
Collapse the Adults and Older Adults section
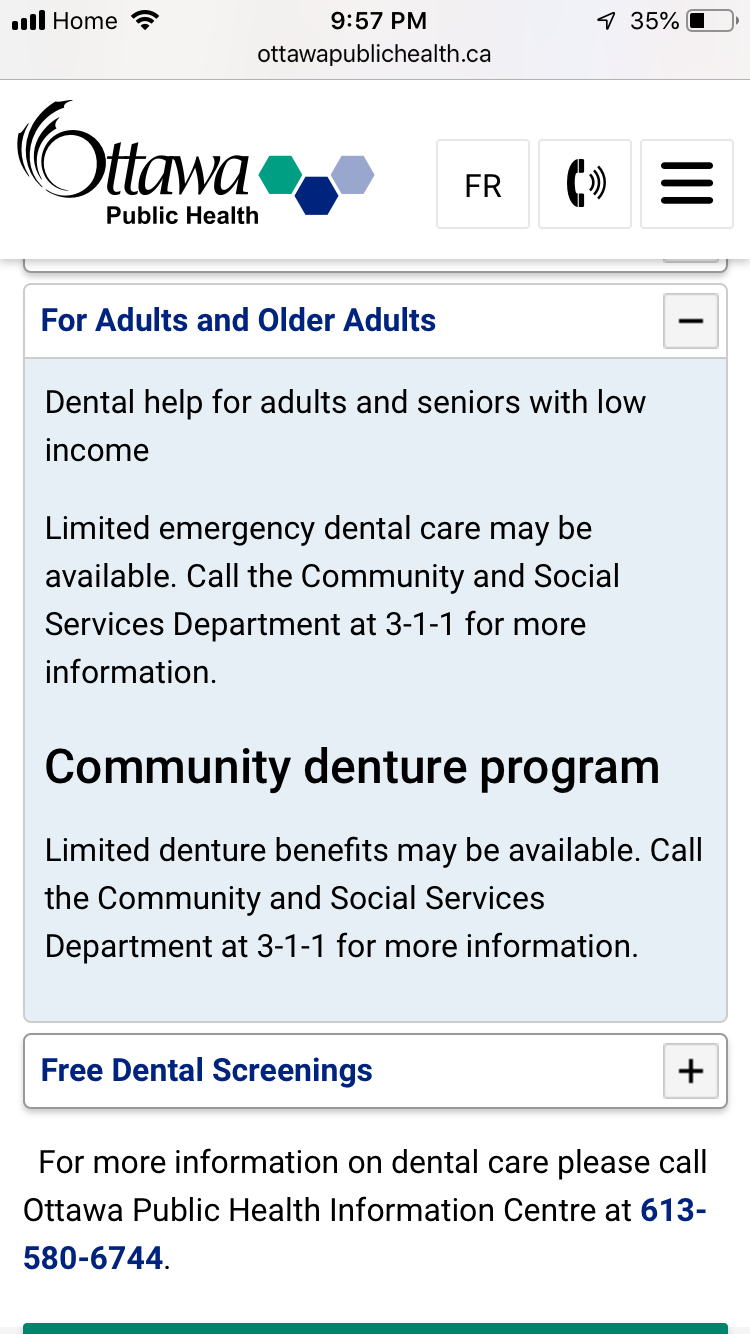690,321
